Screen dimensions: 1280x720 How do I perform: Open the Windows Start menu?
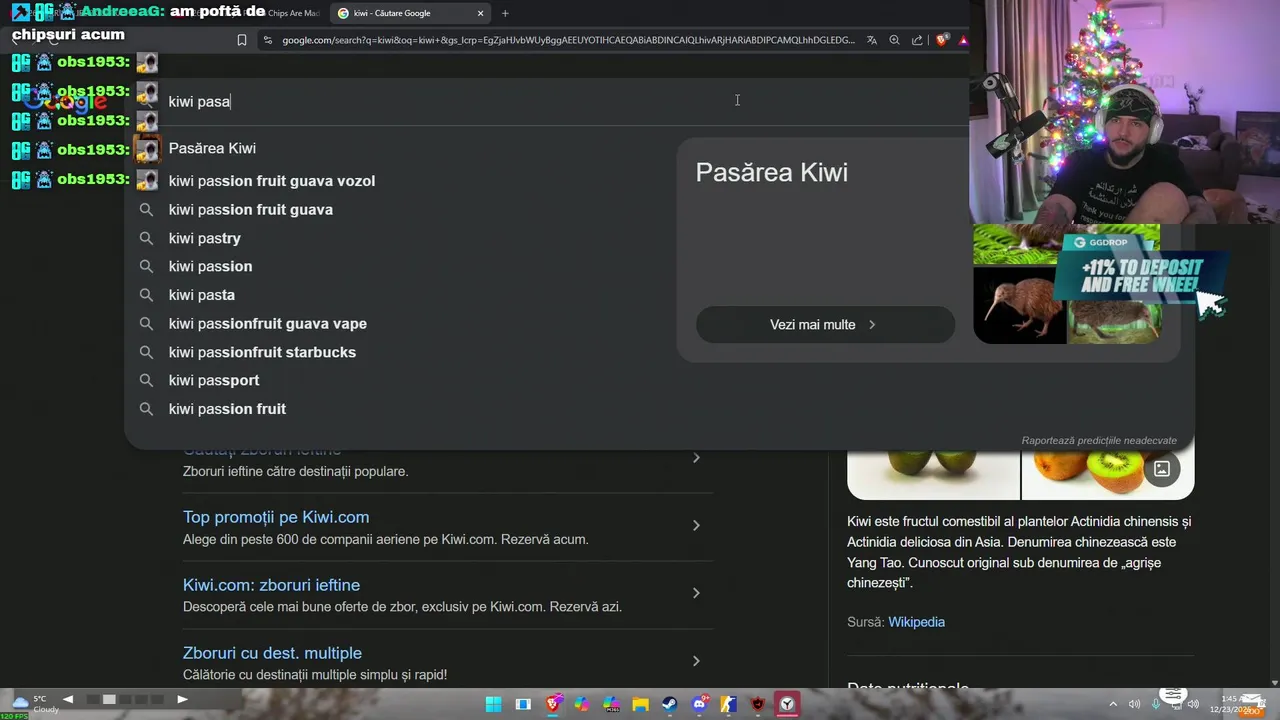(493, 704)
